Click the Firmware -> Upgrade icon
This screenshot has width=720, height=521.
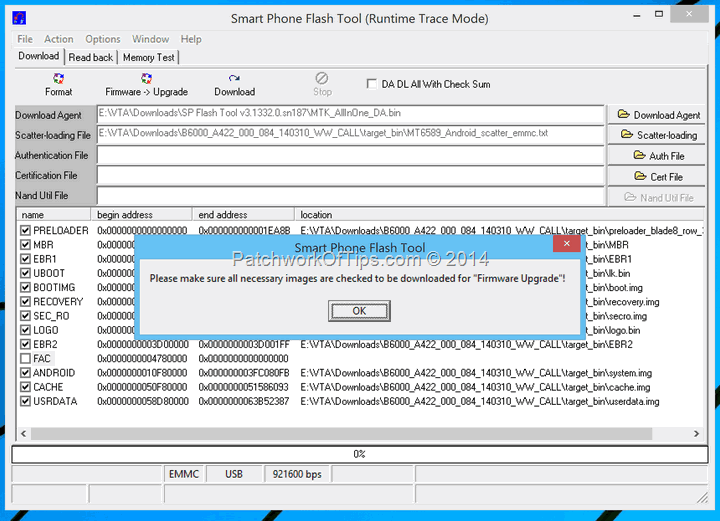click(x=146, y=78)
